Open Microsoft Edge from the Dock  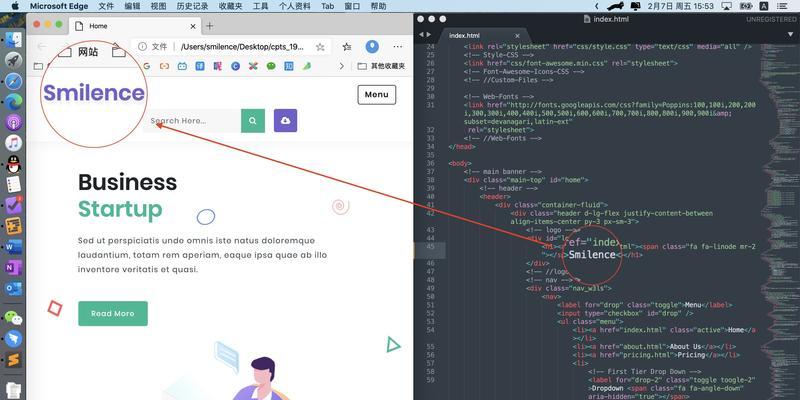click(x=13, y=102)
